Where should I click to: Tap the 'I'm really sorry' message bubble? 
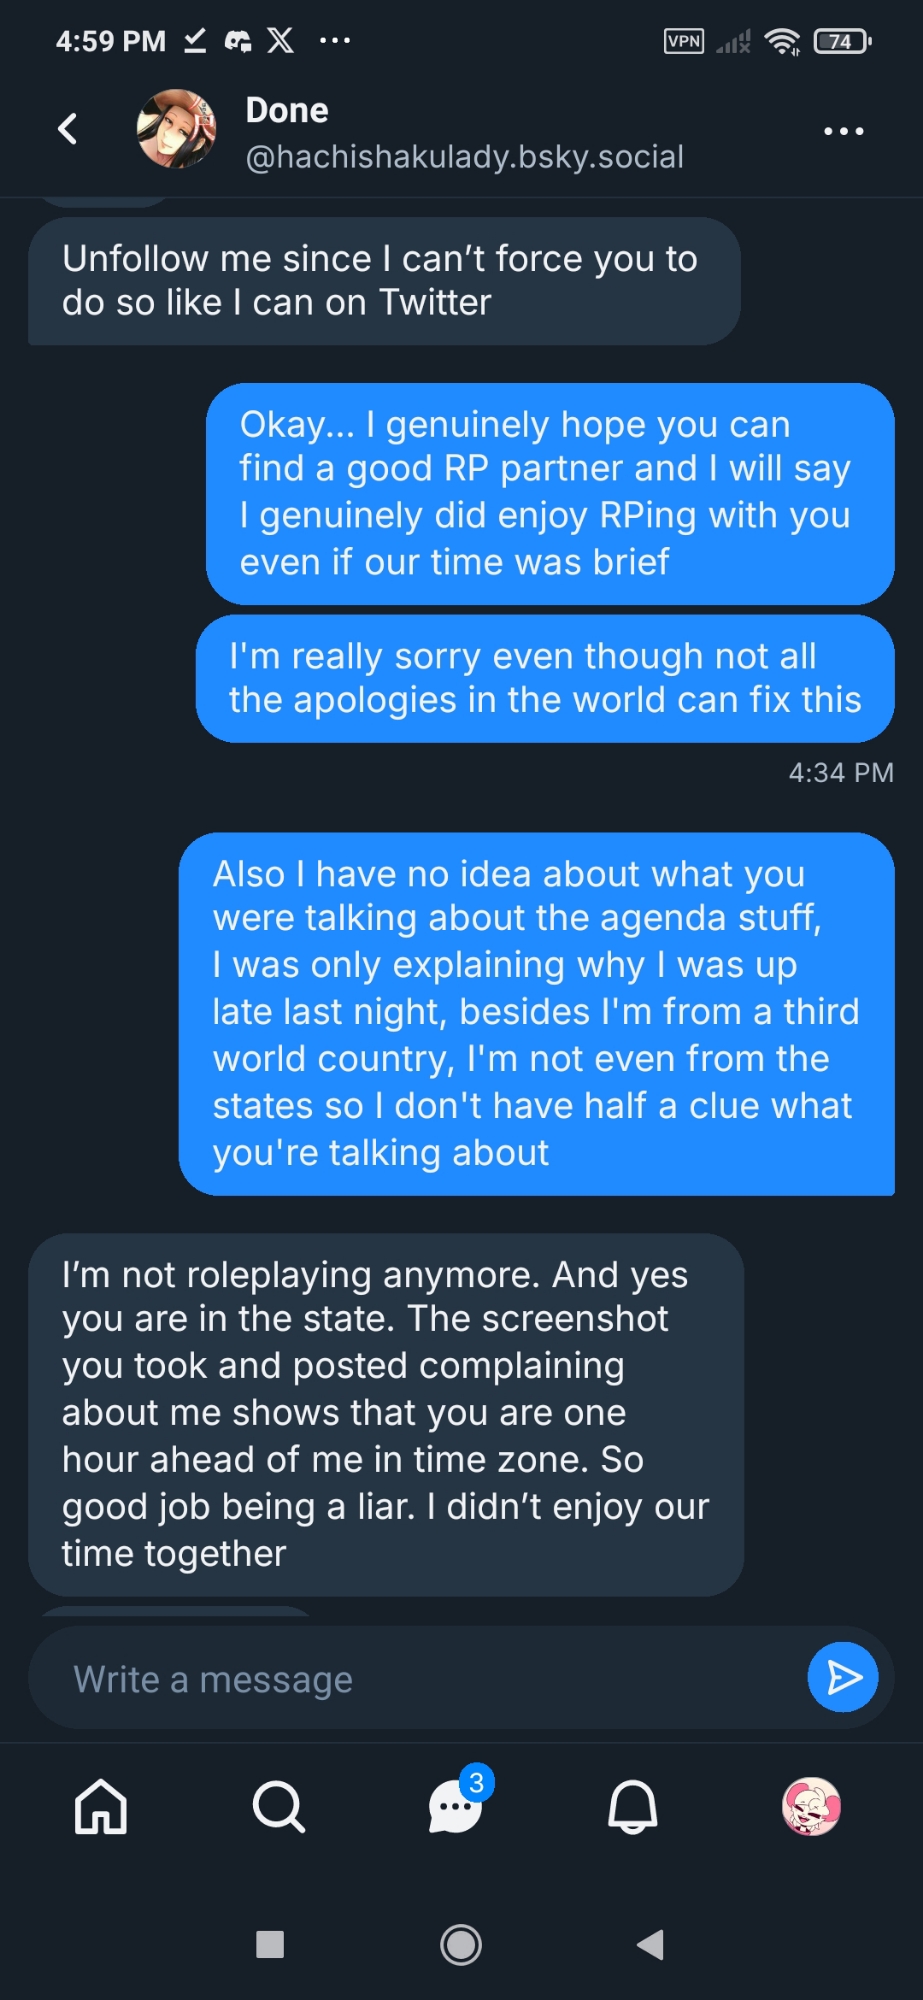[545, 678]
